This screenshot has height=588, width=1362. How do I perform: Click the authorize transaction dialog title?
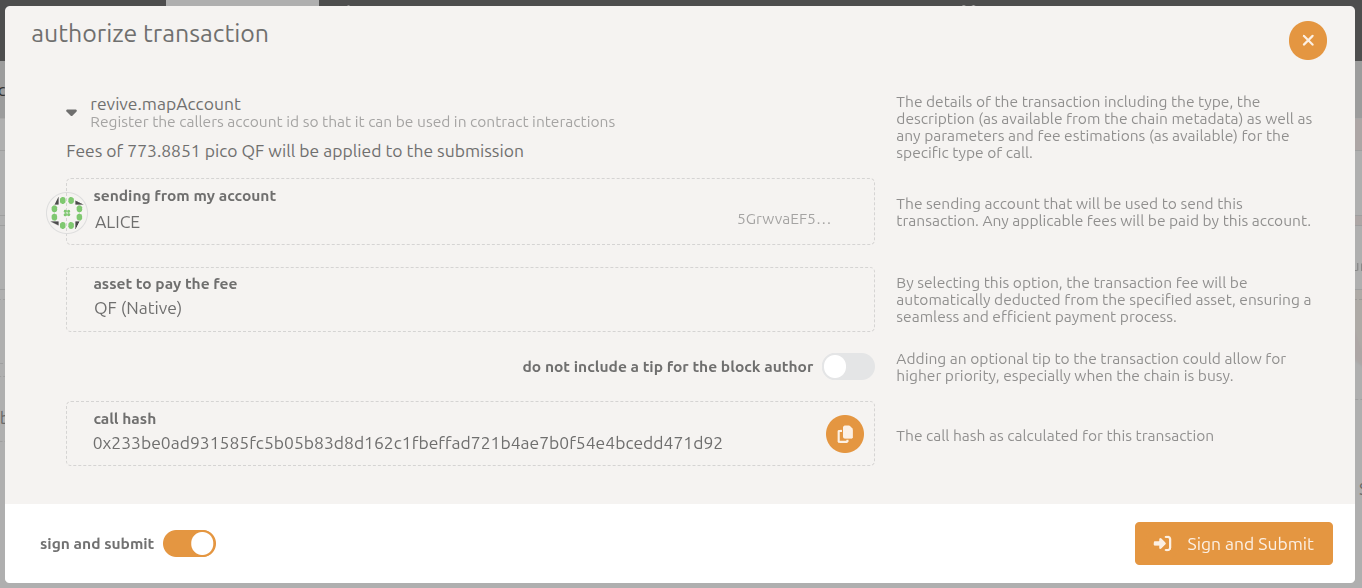(x=148, y=33)
